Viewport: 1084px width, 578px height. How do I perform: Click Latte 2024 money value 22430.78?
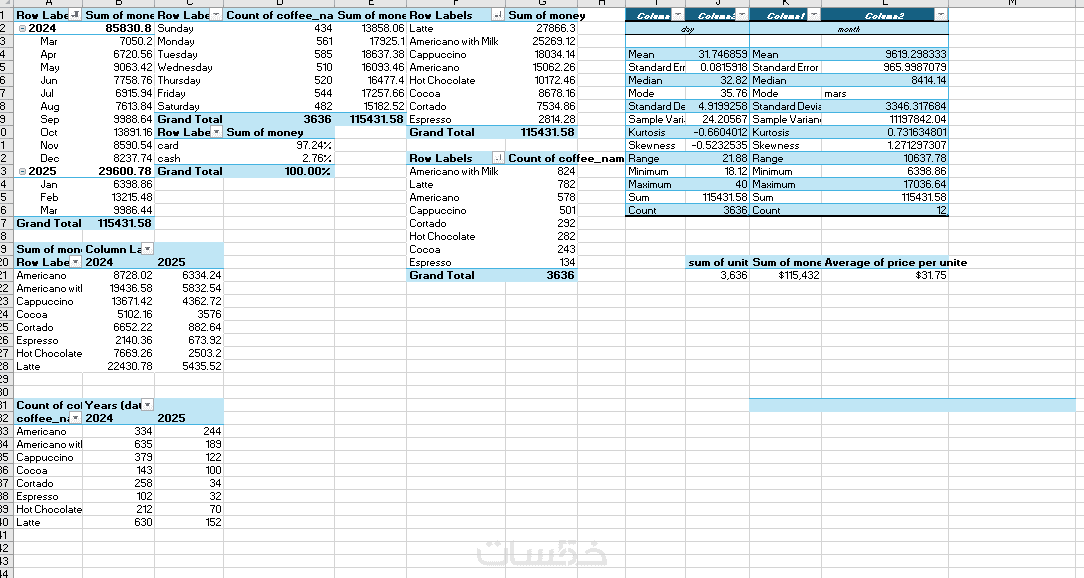[x=118, y=366]
